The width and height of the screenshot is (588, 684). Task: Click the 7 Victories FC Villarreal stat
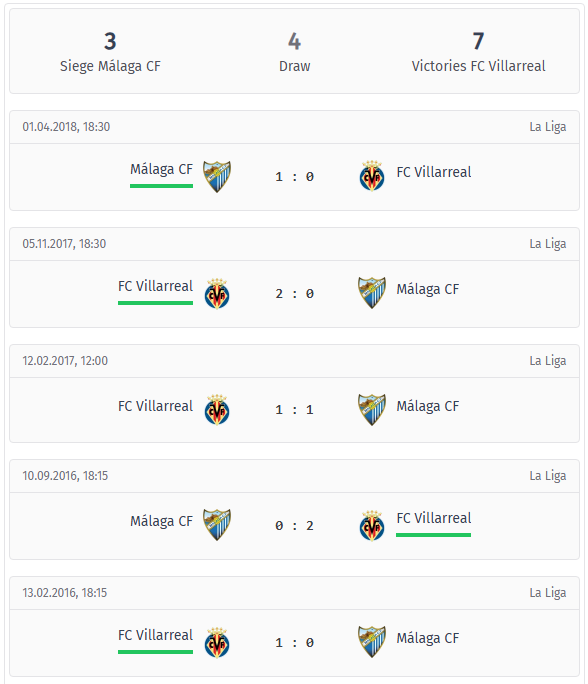tap(479, 52)
